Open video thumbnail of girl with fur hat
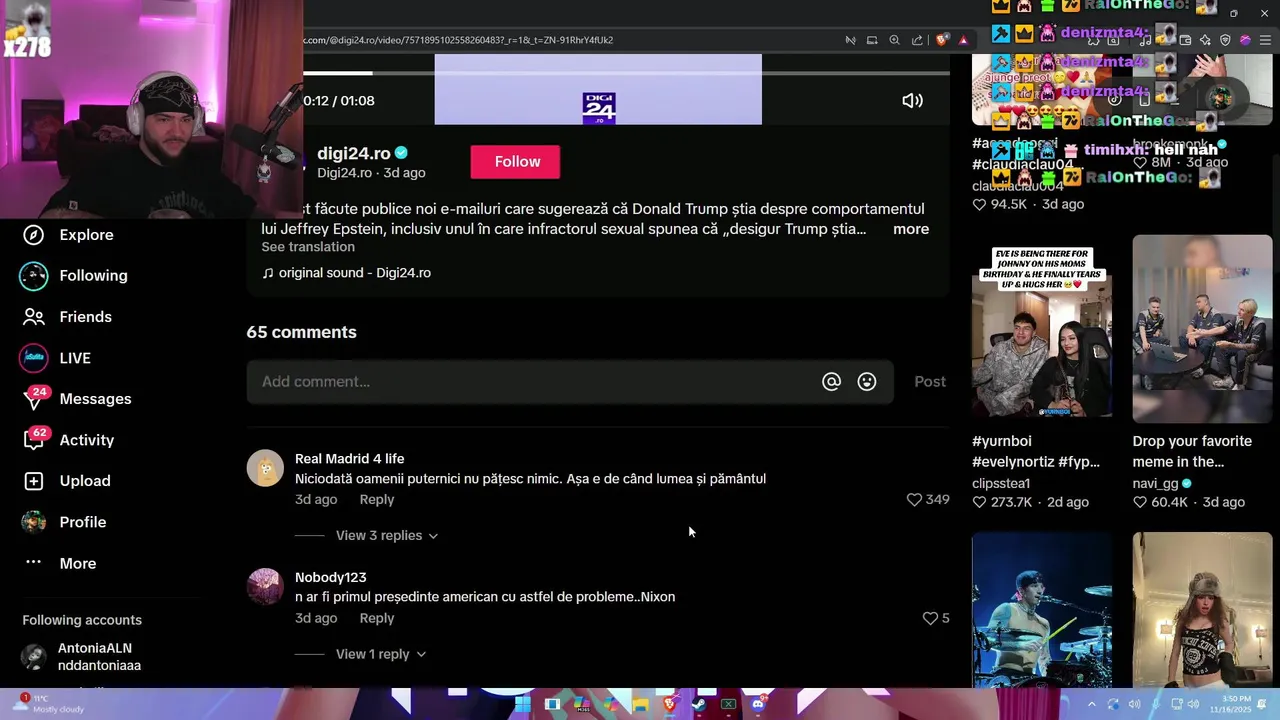The height and width of the screenshot is (720, 1280). pyautogui.click(x=1202, y=610)
